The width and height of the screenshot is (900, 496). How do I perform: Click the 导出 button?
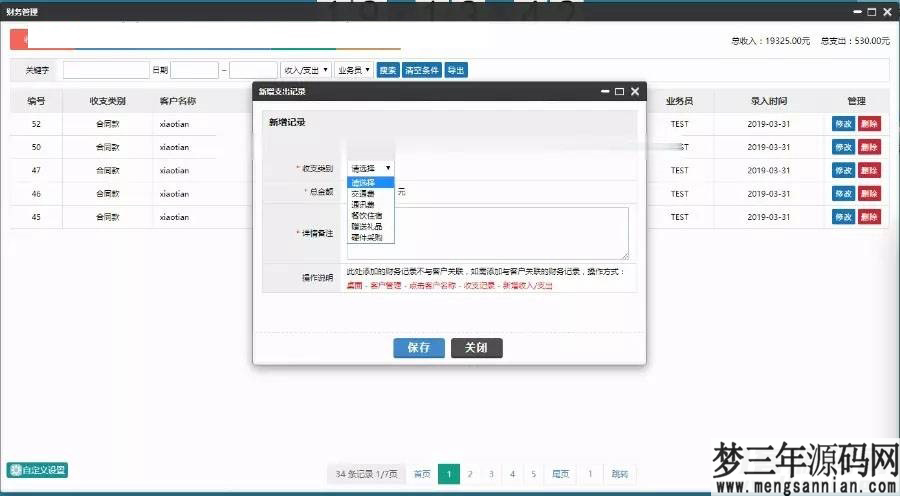click(456, 70)
